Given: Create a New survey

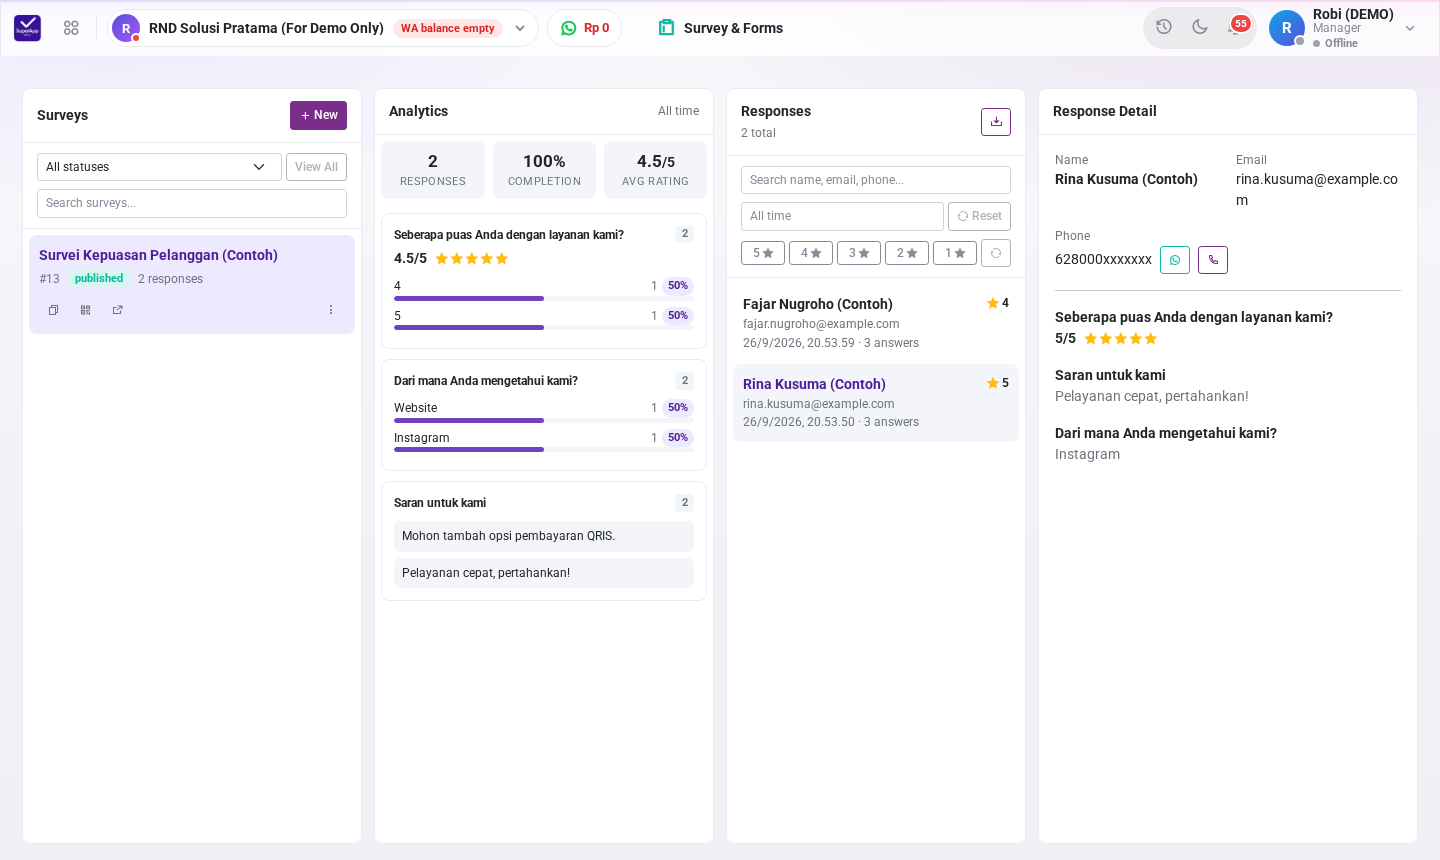Looking at the screenshot, I should click(318, 115).
